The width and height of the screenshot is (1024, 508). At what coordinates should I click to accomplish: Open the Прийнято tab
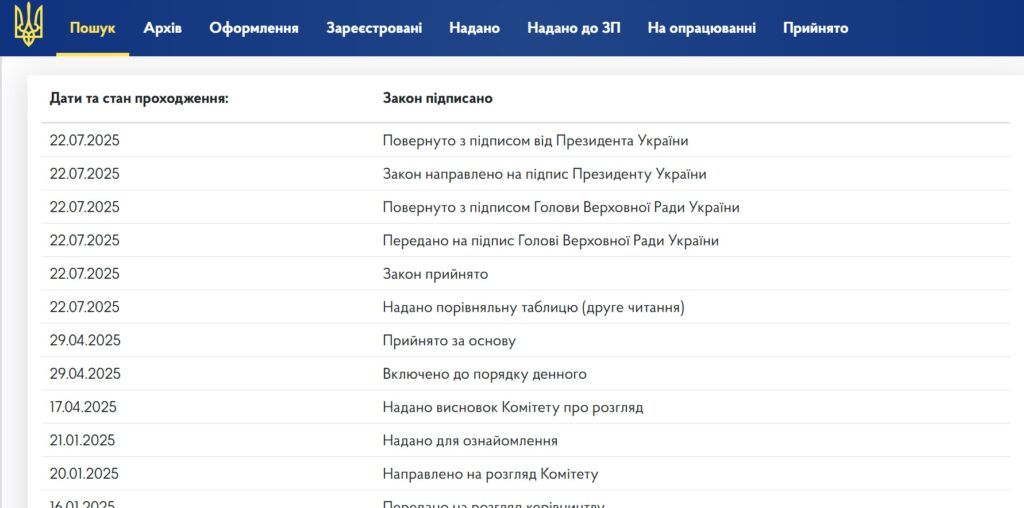(816, 28)
